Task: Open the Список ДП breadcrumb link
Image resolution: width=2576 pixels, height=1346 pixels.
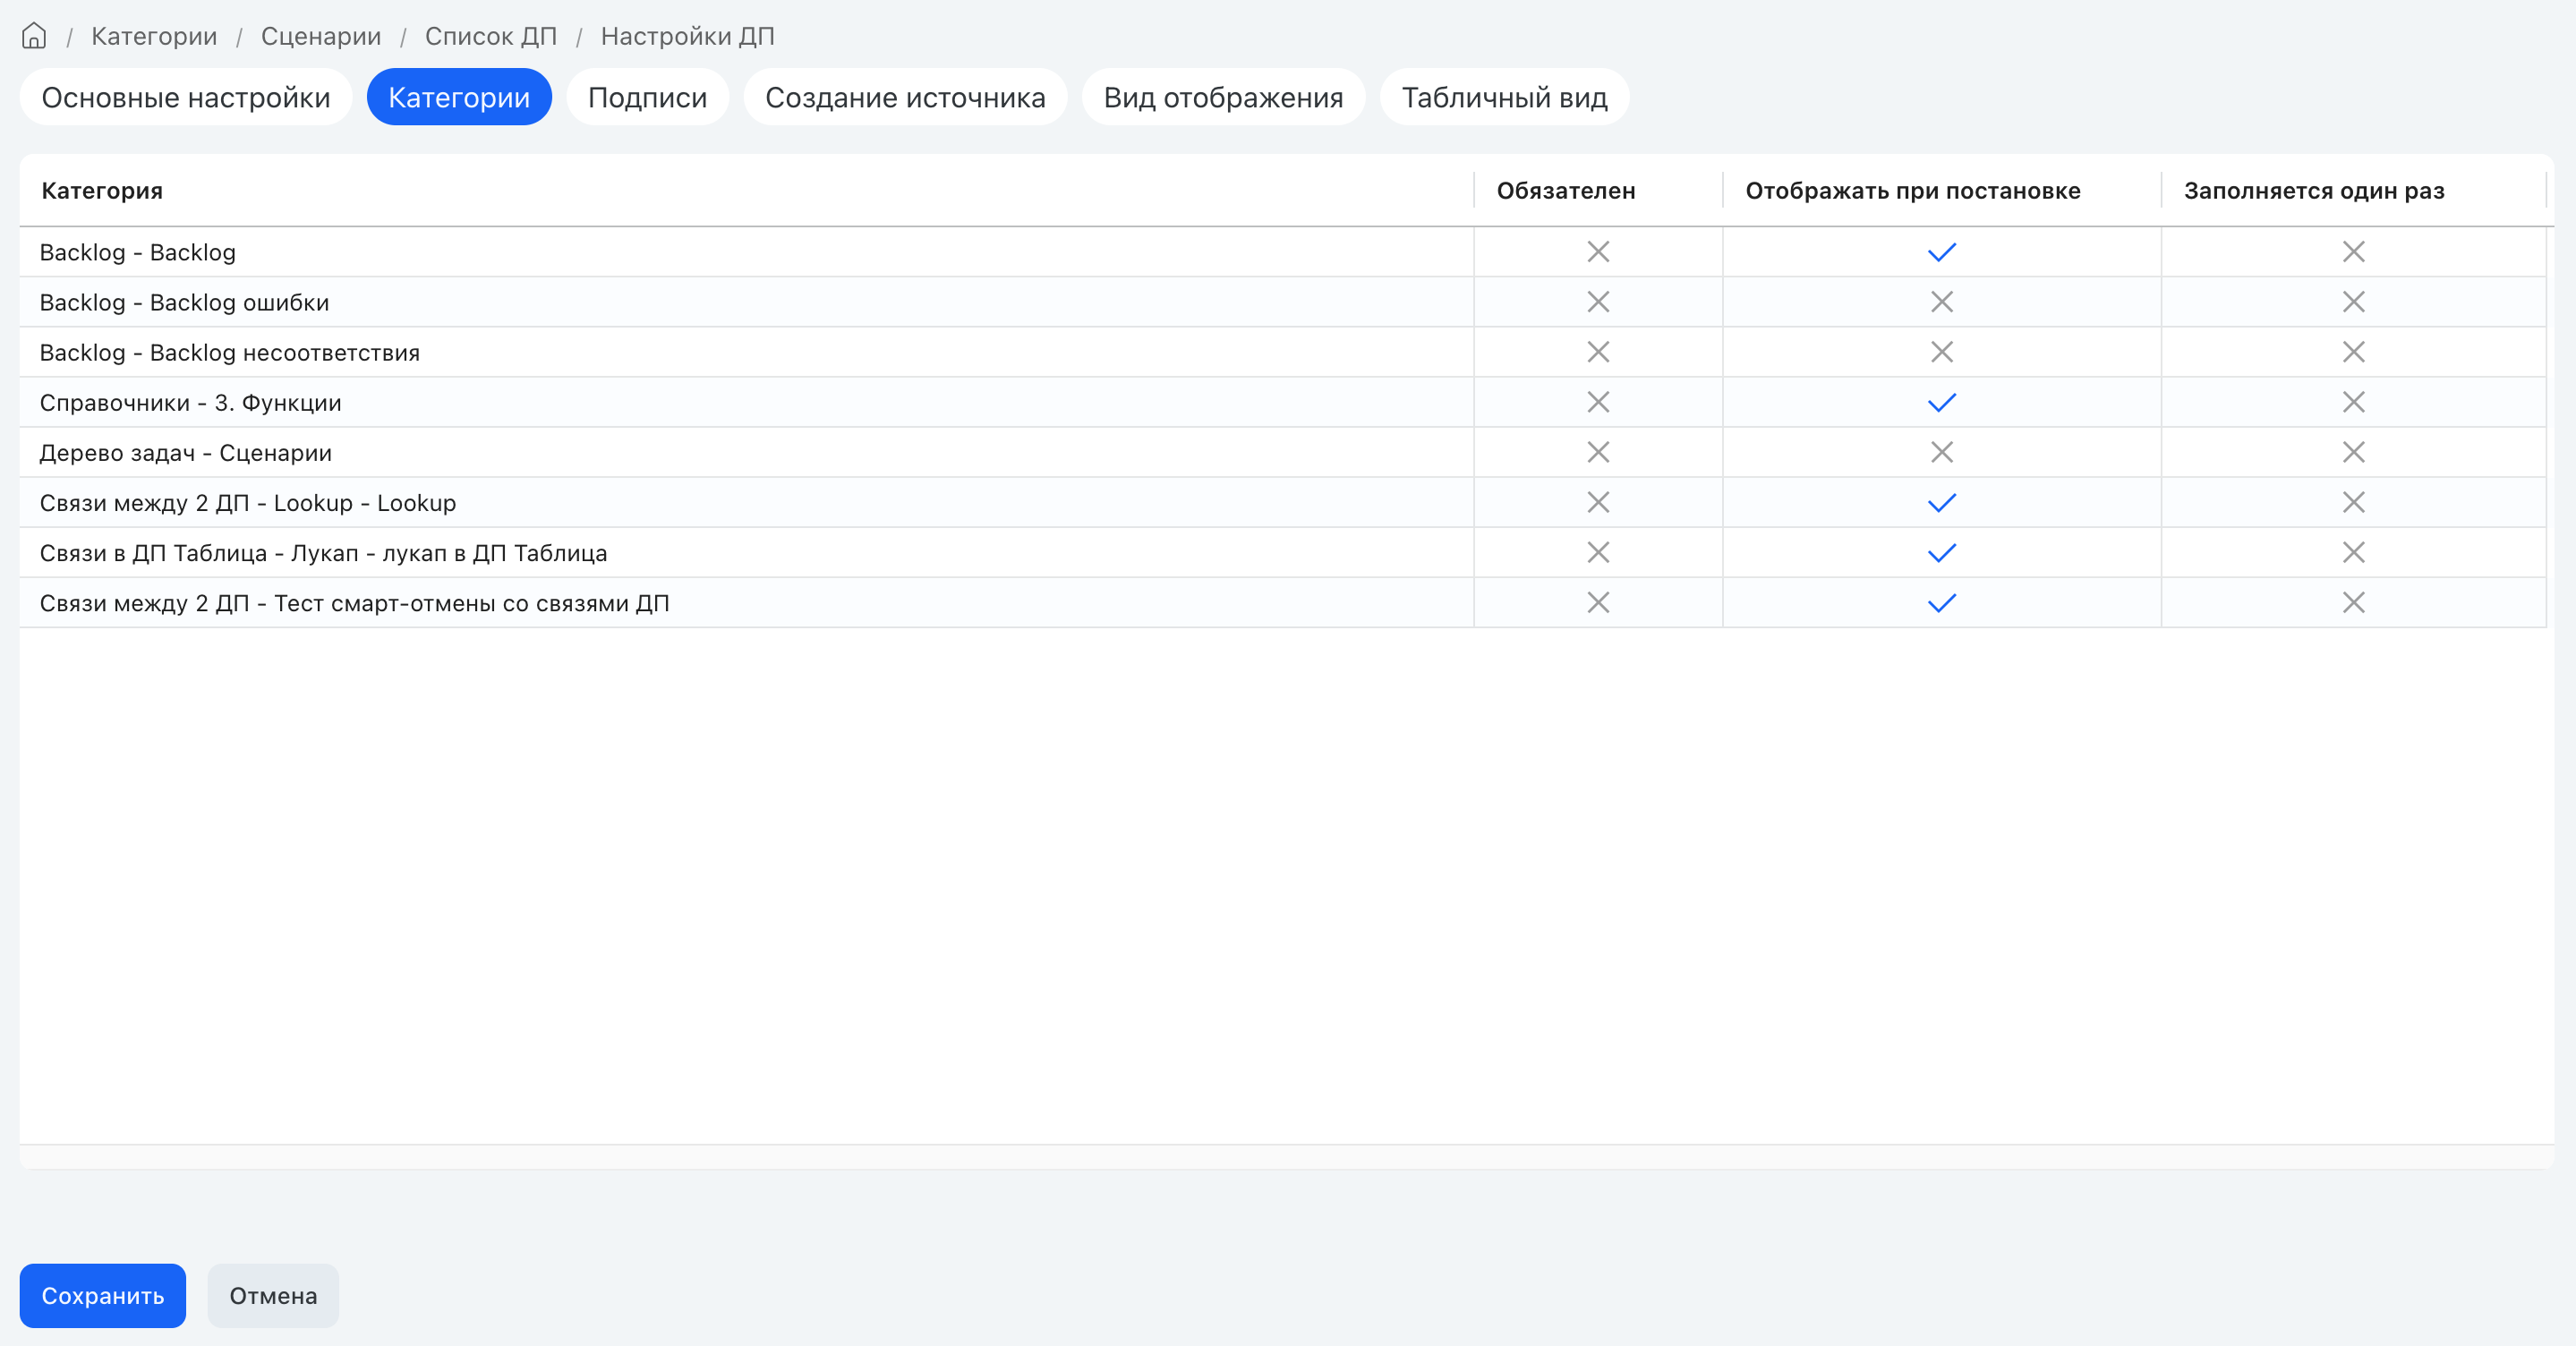Action: coord(491,36)
